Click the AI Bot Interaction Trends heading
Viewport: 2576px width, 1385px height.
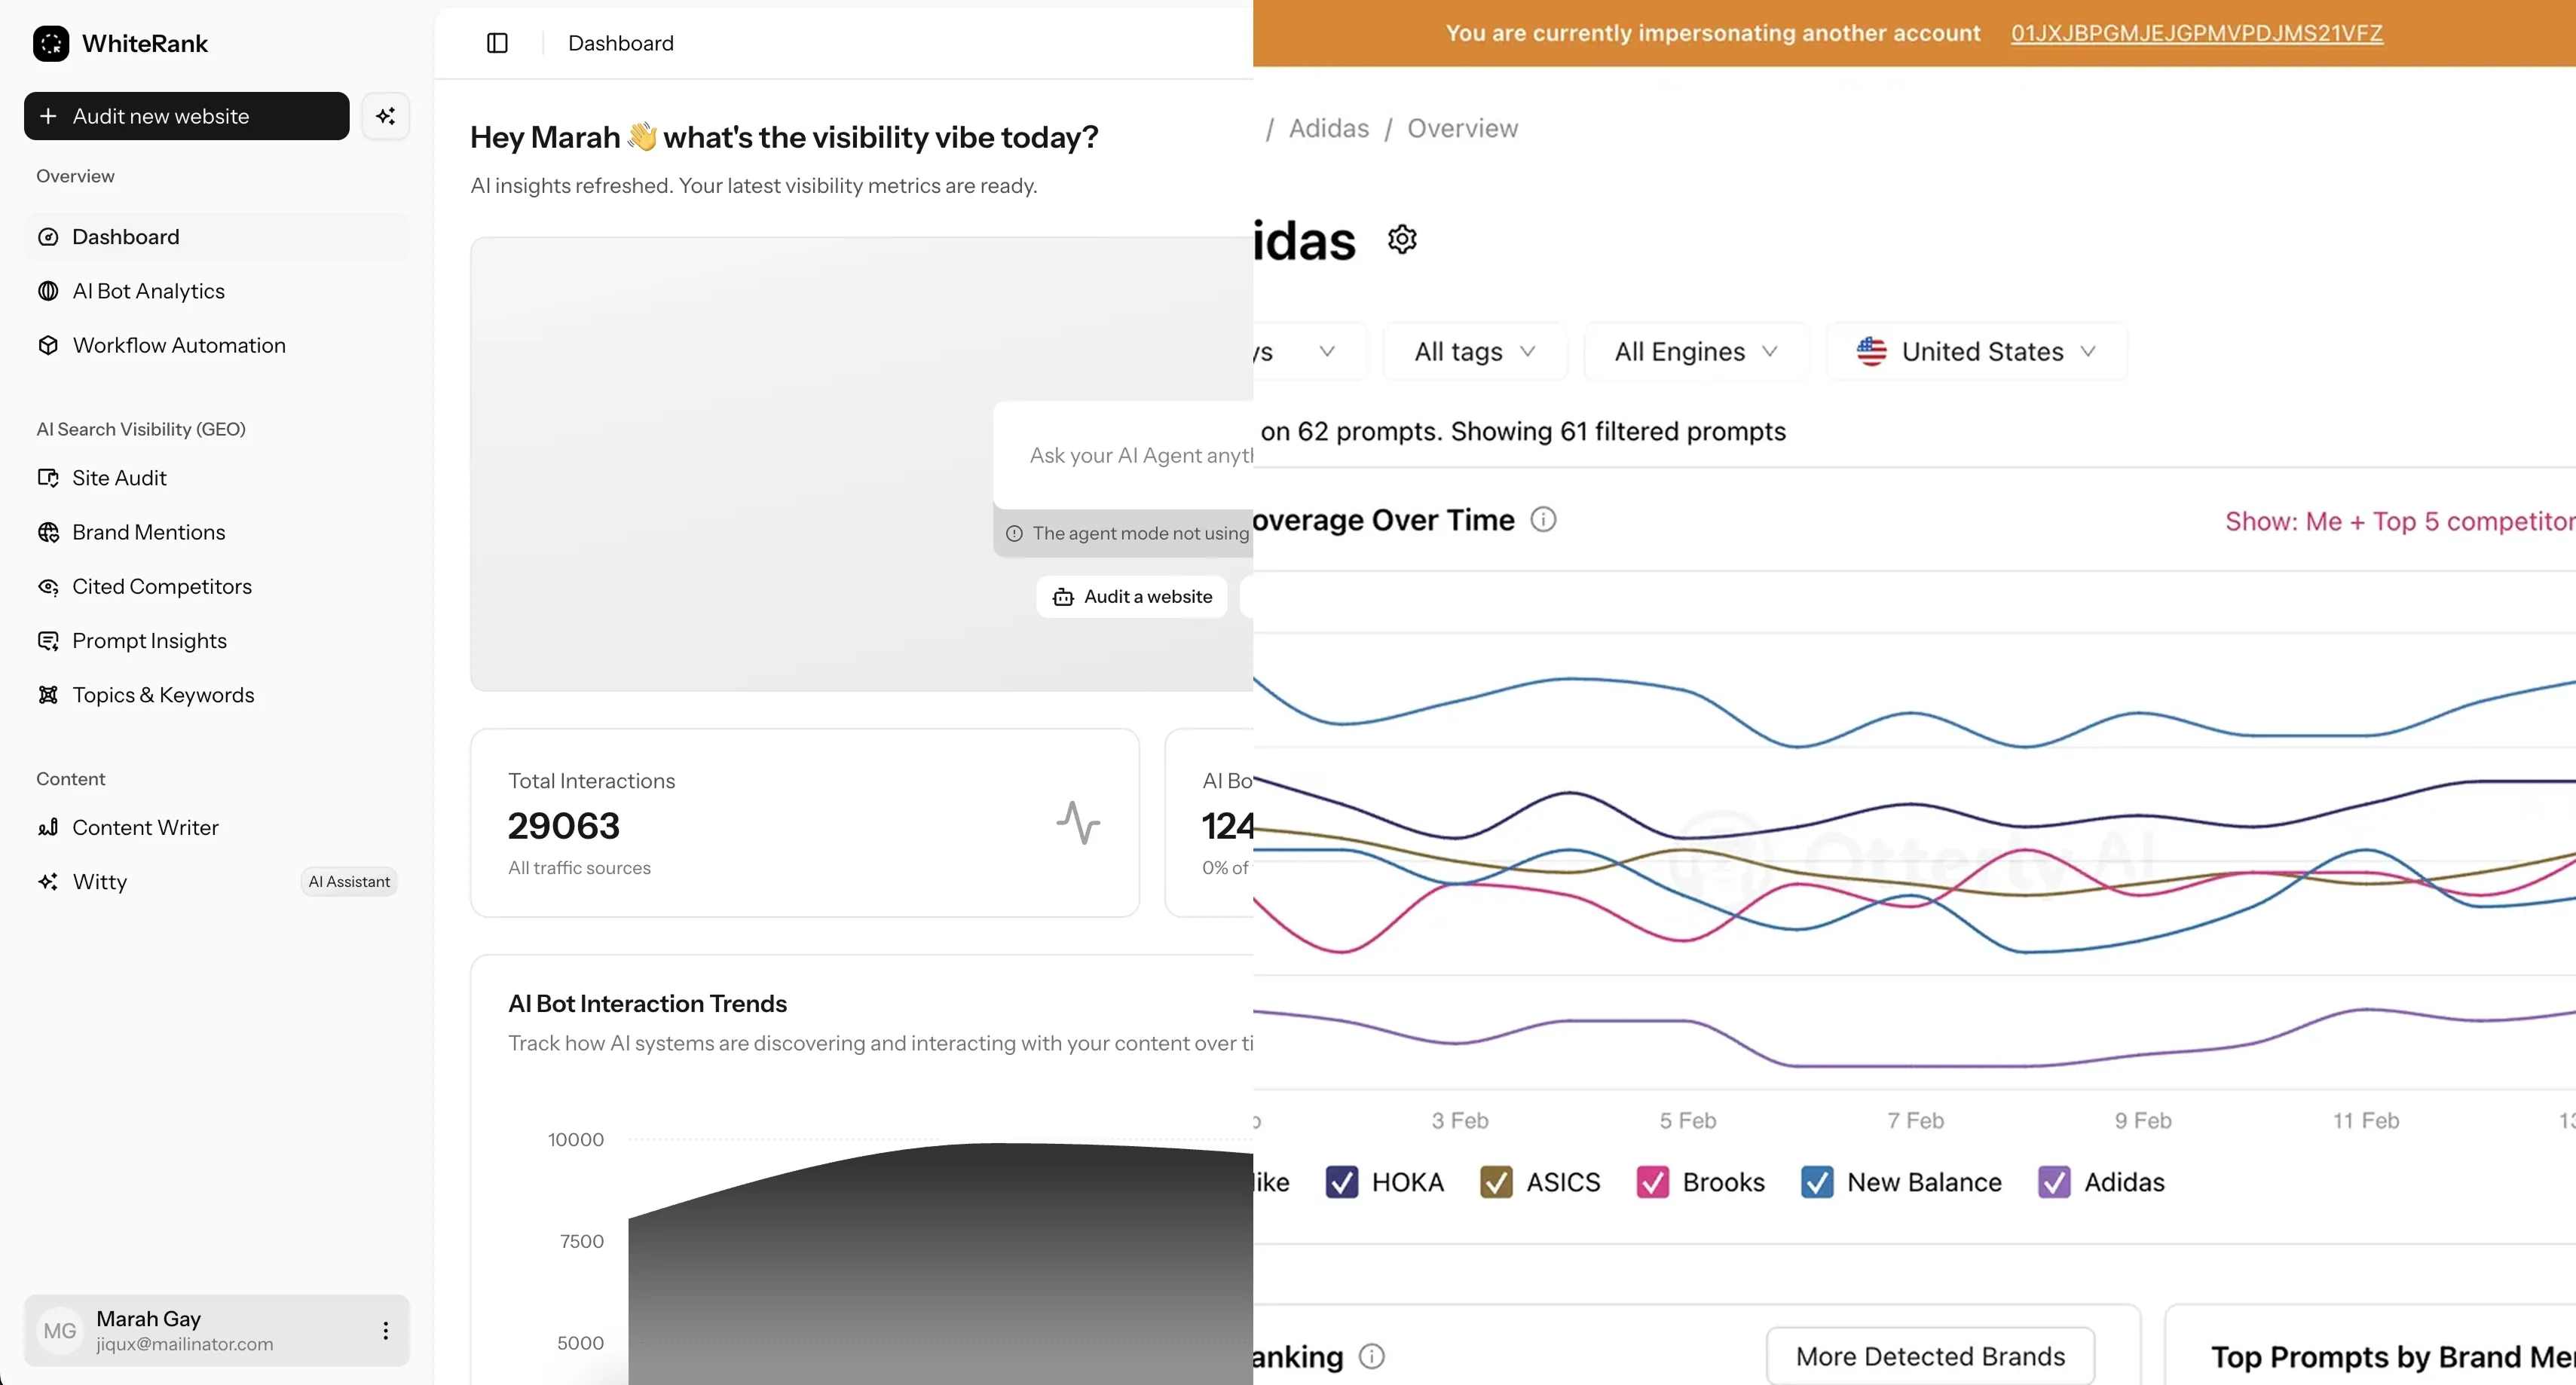pyautogui.click(x=647, y=1003)
